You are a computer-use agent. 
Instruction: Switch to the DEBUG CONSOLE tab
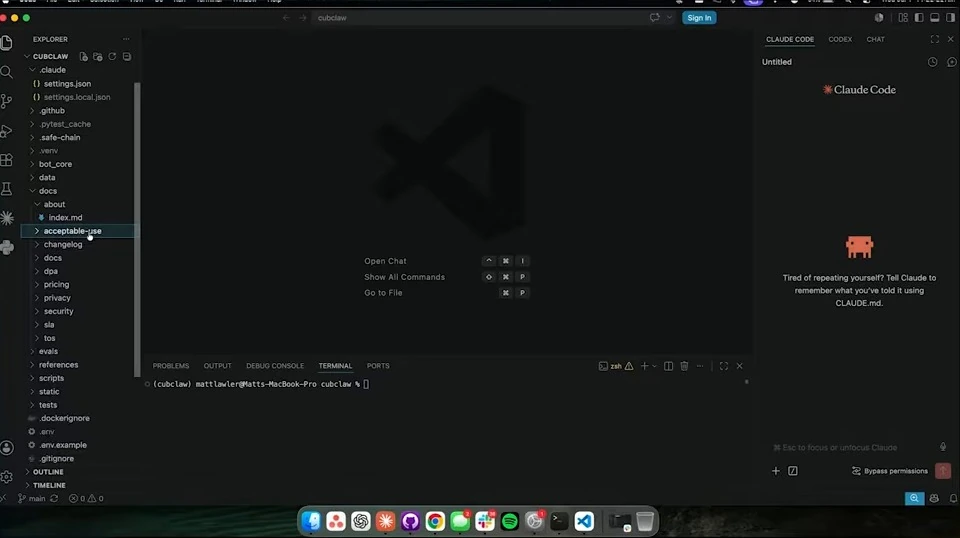tap(275, 366)
